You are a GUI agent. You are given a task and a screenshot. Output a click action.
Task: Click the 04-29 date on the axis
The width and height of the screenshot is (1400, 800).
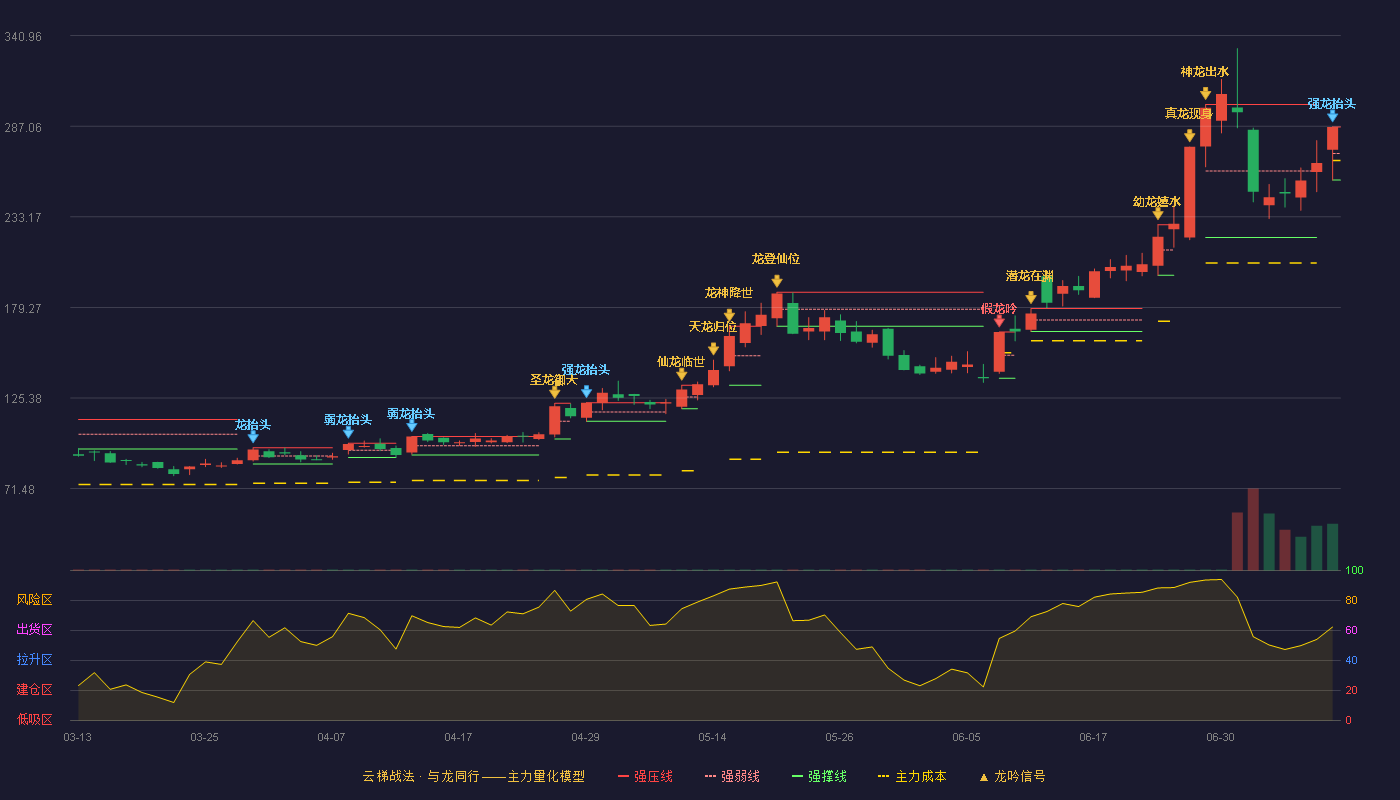585,737
